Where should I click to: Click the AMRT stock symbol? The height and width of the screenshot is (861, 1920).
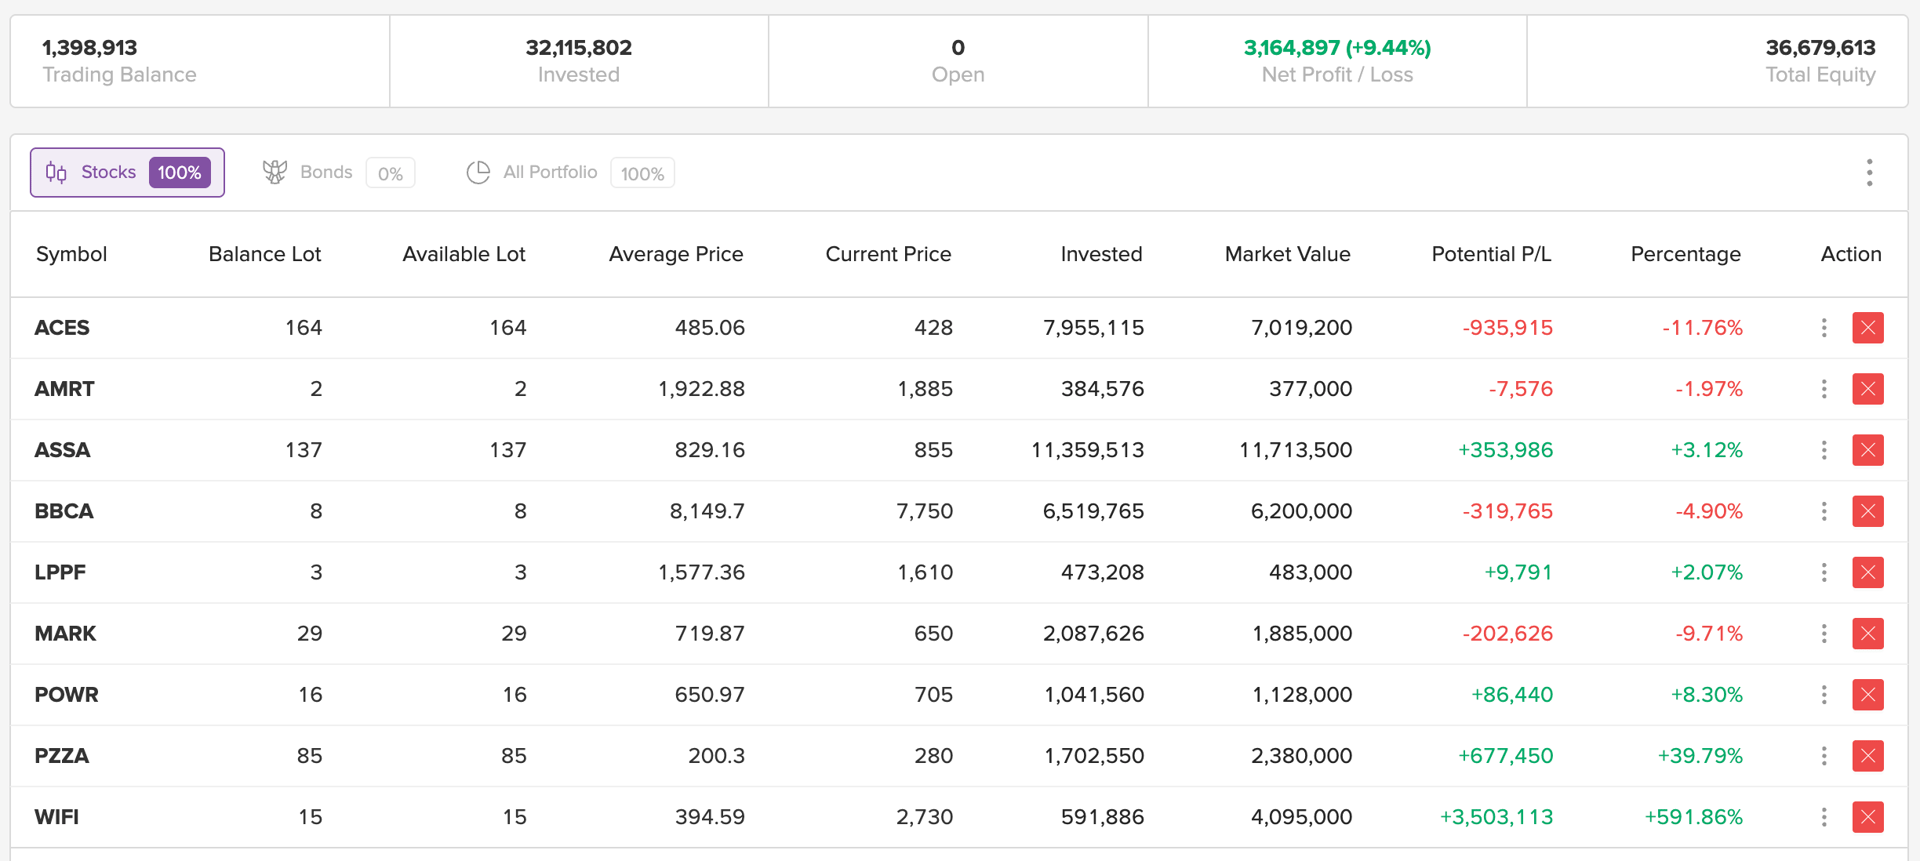(x=65, y=389)
